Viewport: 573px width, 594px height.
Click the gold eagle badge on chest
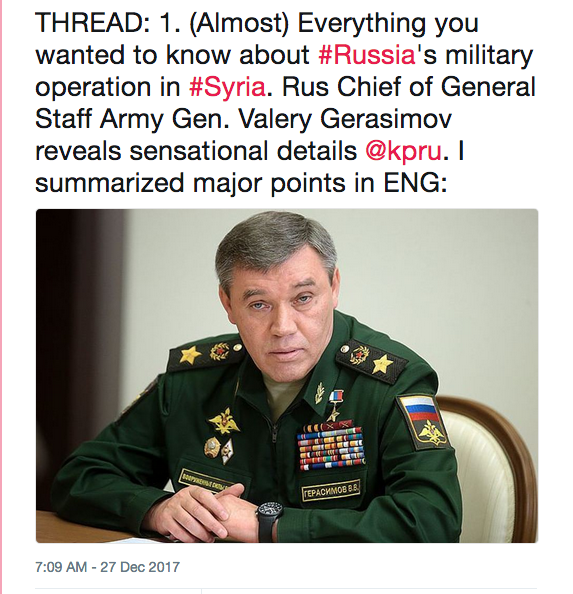(223, 421)
